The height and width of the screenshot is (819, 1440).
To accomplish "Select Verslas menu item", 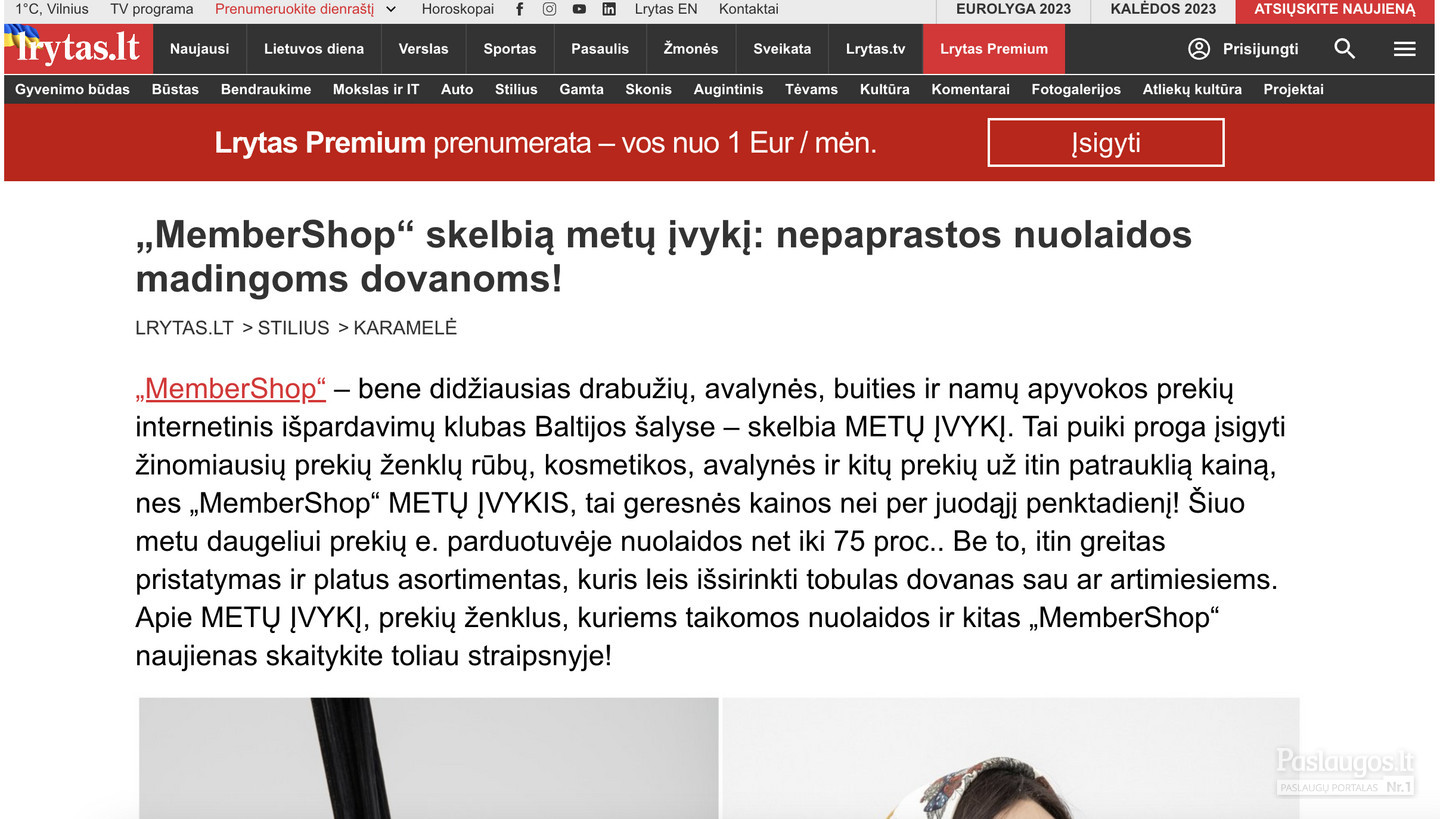I will coord(423,49).
